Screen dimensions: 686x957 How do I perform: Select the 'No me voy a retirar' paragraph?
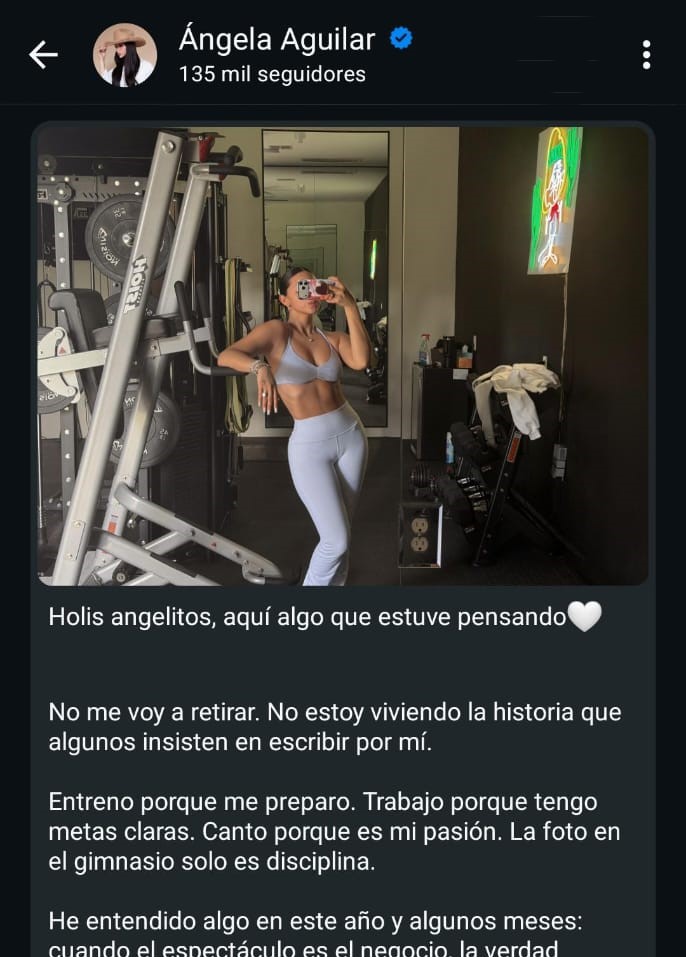point(334,727)
